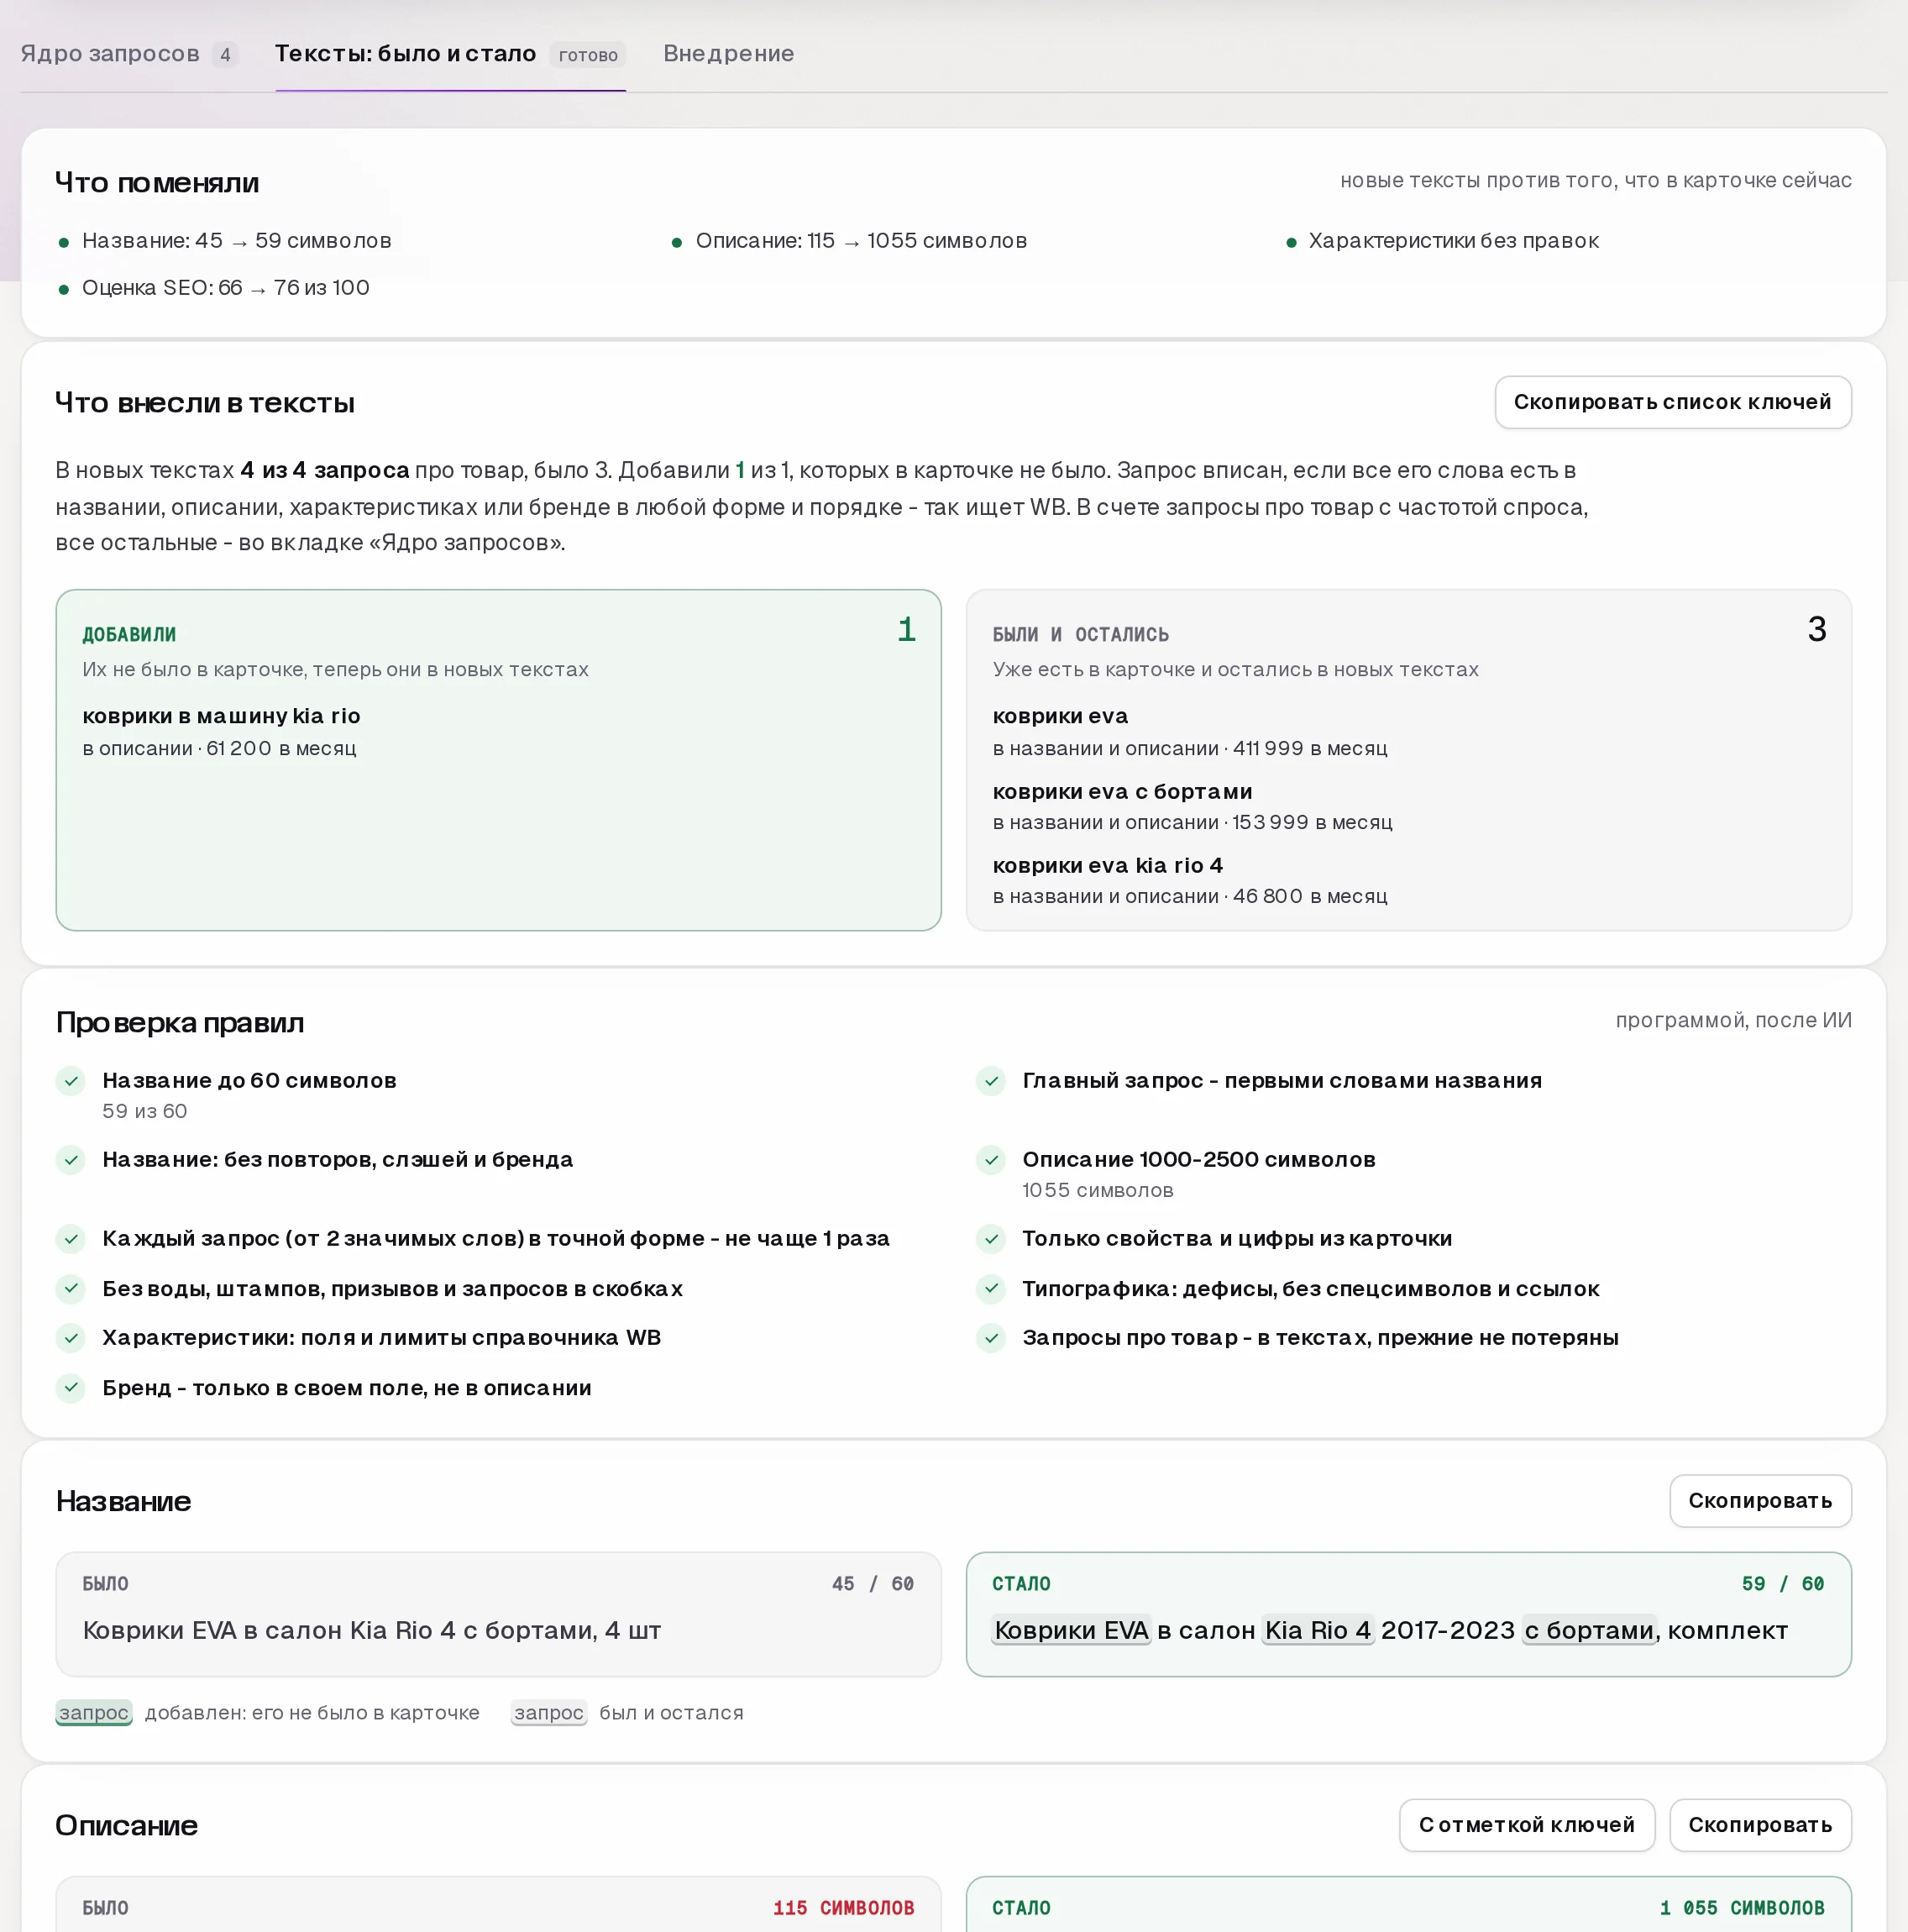The height and width of the screenshot is (1932, 1908).
Task: Click check icon for «Запросы про товар» rule
Action: click(991, 1338)
